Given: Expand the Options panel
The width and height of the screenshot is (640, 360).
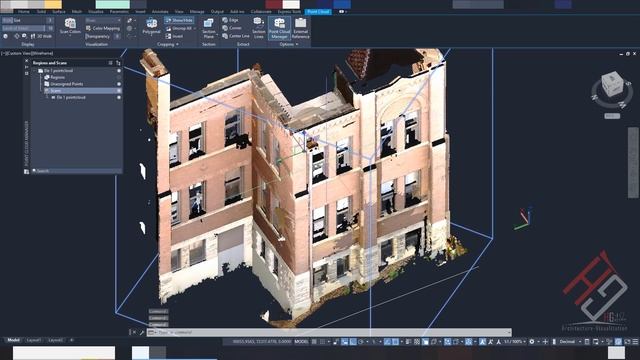Looking at the screenshot, I should coord(289,44).
